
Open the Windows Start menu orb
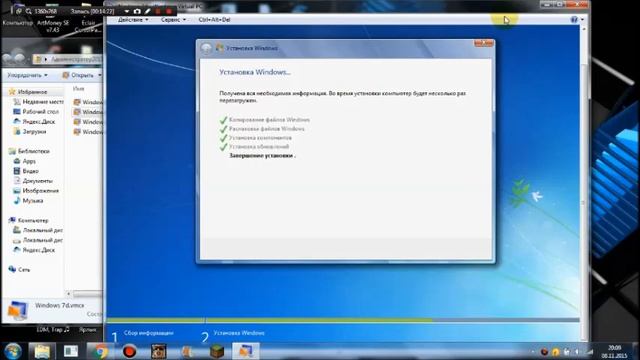pos(13,351)
